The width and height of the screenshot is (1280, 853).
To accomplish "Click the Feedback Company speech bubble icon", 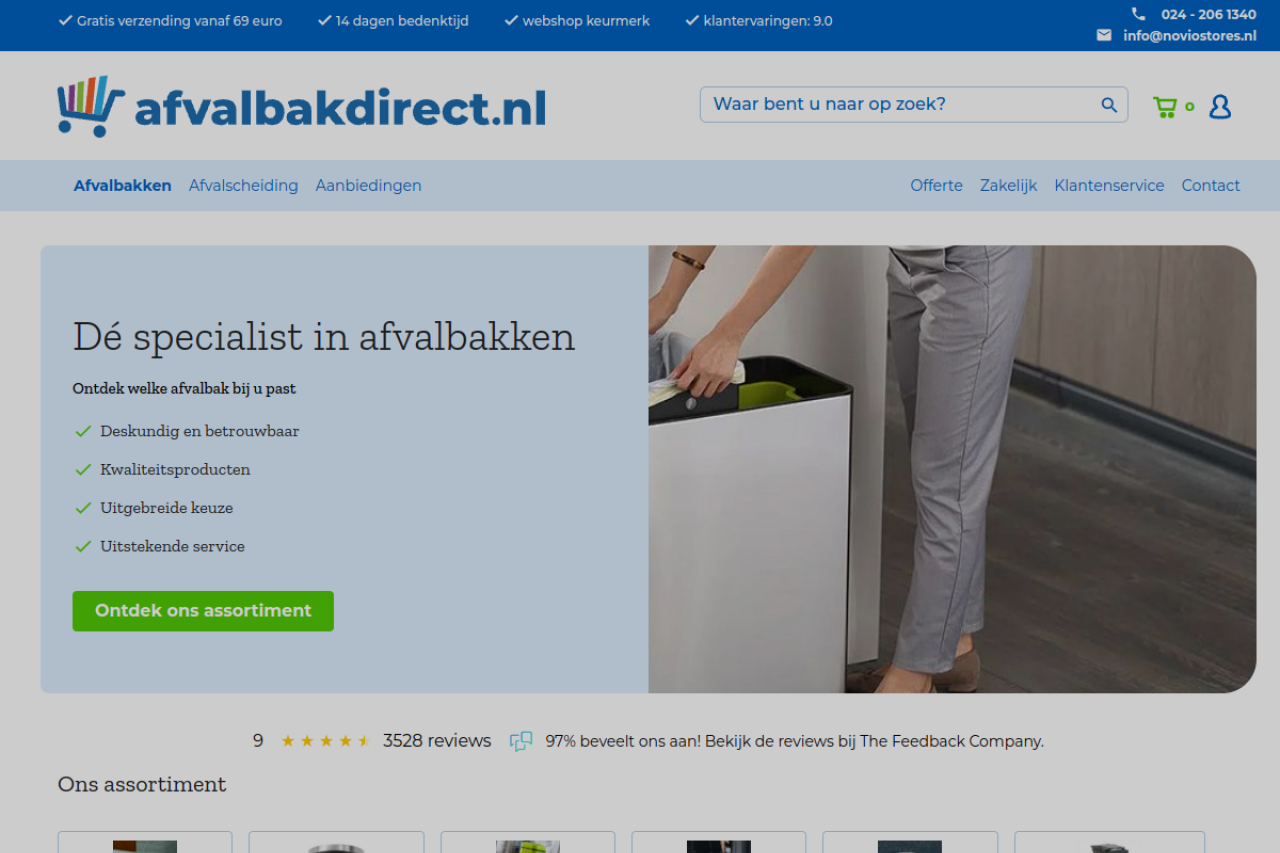I will tap(521, 741).
